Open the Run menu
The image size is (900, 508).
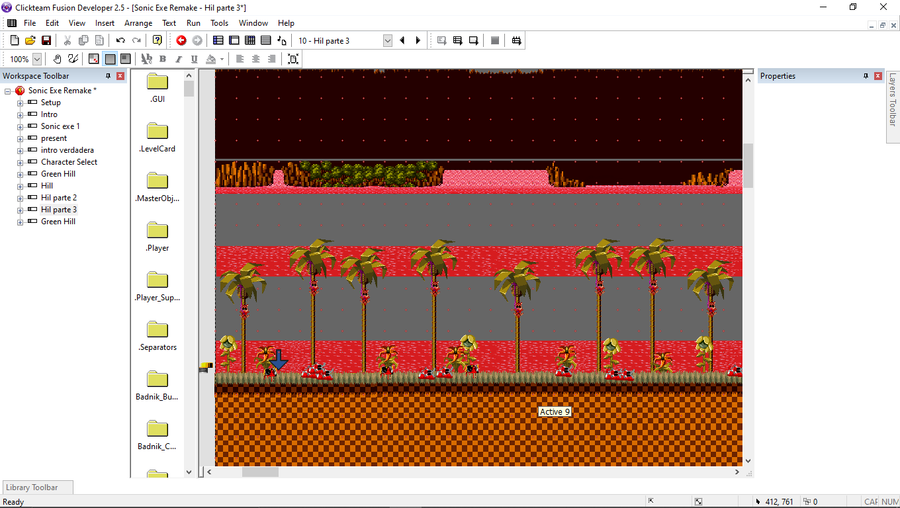point(193,23)
